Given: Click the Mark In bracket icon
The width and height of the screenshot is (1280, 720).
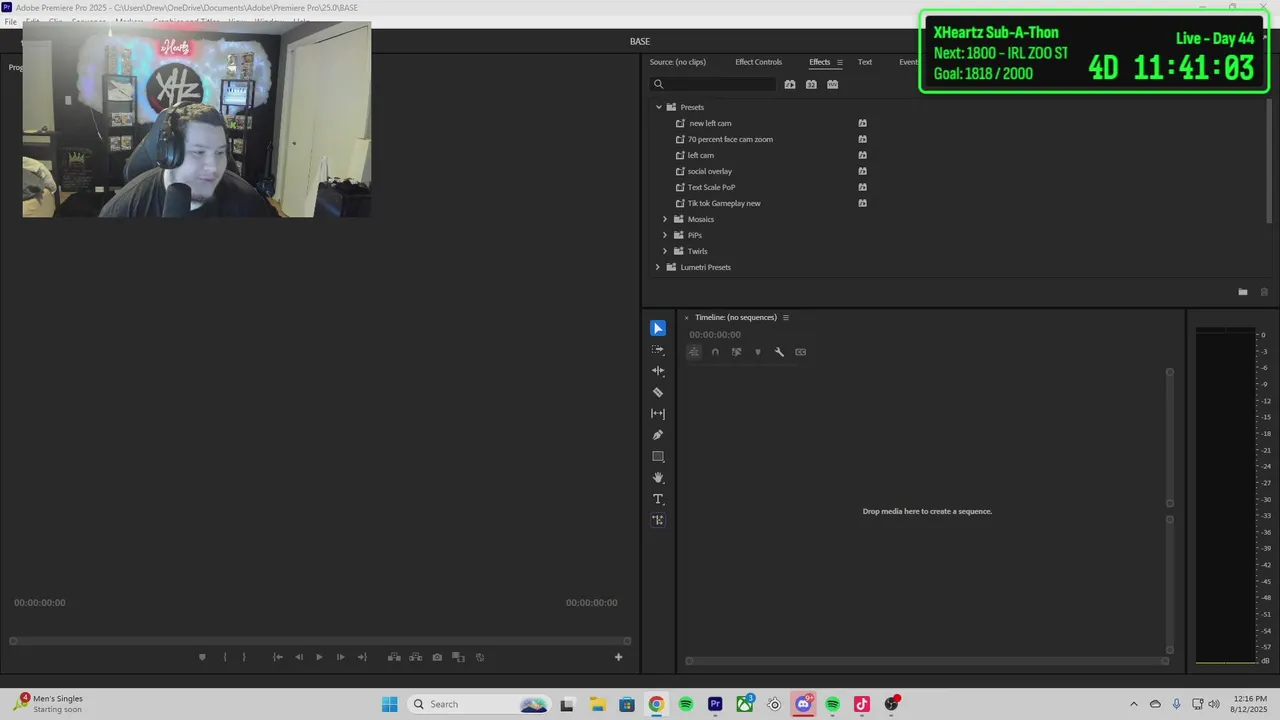Looking at the screenshot, I should (x=224, y=657).
